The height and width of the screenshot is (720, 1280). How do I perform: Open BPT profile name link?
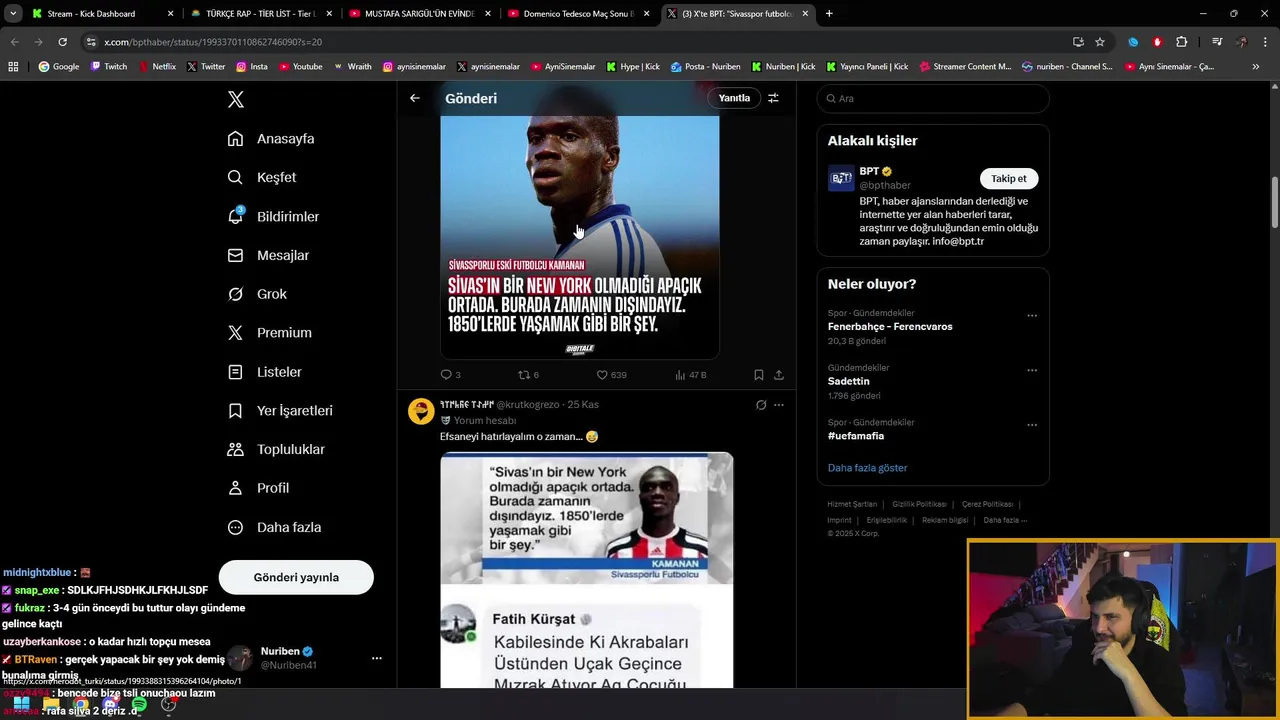(x=869, y=171)
